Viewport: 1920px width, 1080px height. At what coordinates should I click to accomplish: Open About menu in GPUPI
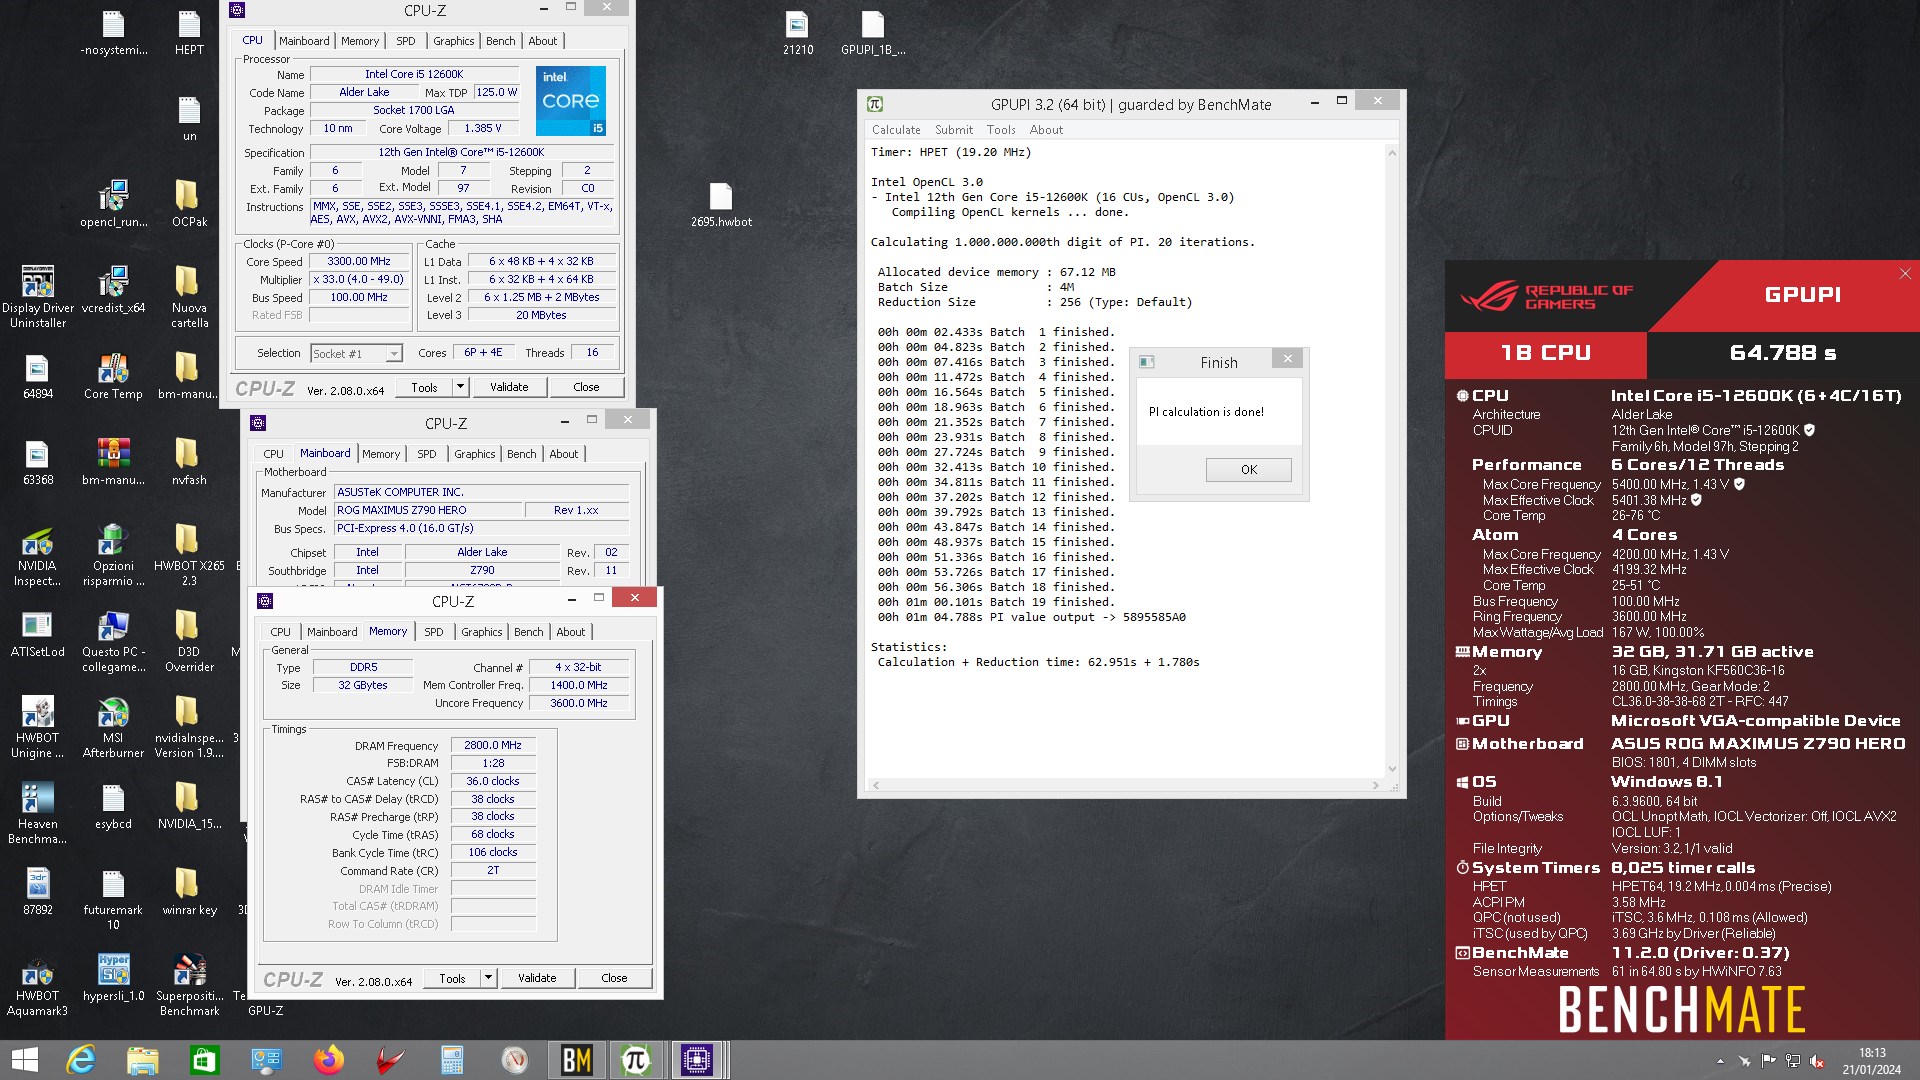1046,130
